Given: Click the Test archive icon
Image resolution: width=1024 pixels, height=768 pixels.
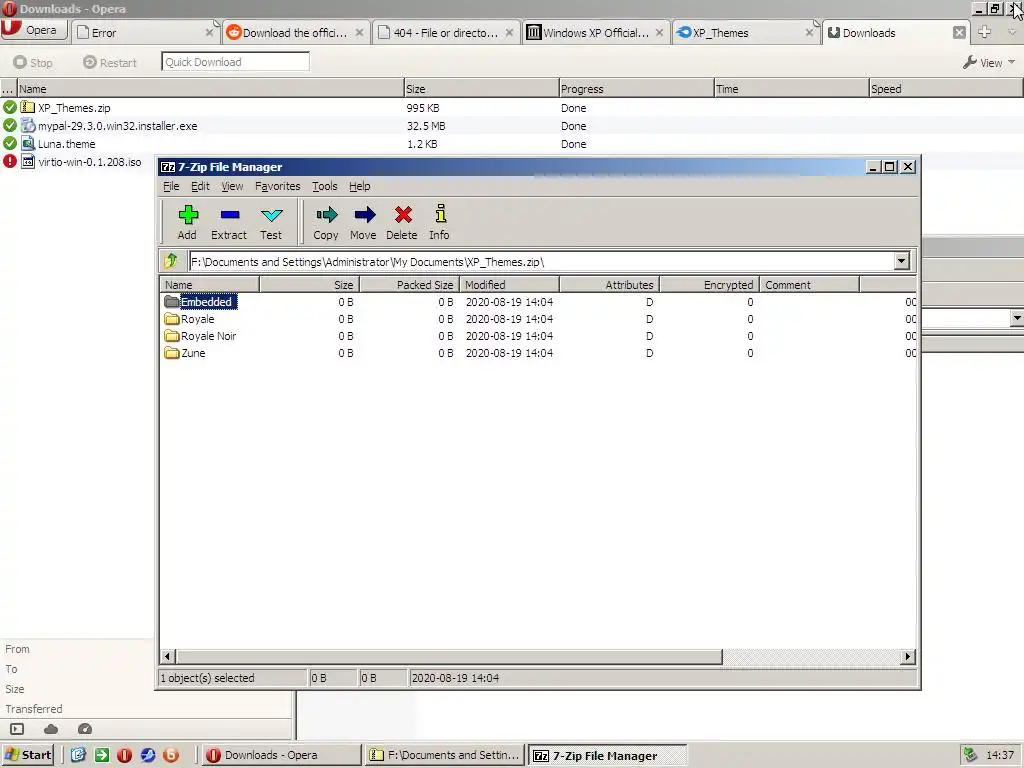Looking at the screenshot, I should (x=271, y=223).
